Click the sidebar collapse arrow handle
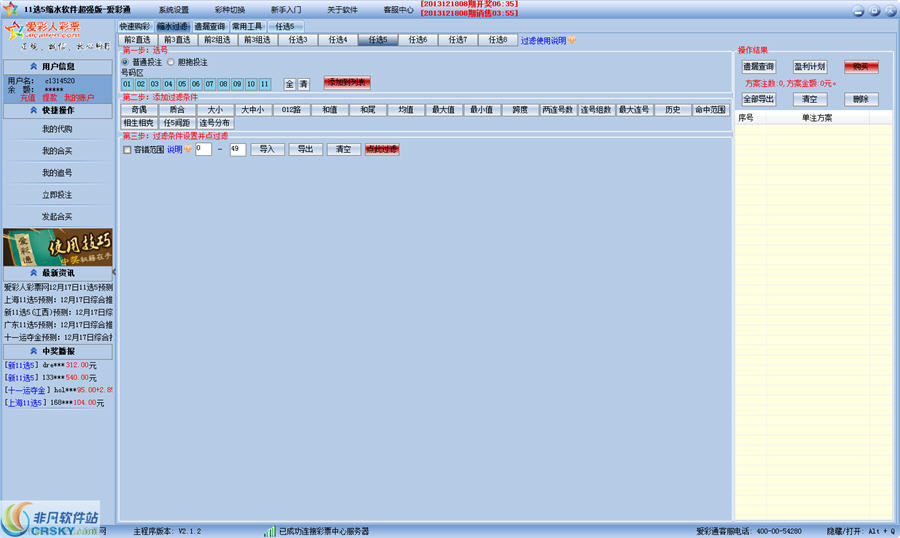The image size is (900, 538). click(114, 272)
